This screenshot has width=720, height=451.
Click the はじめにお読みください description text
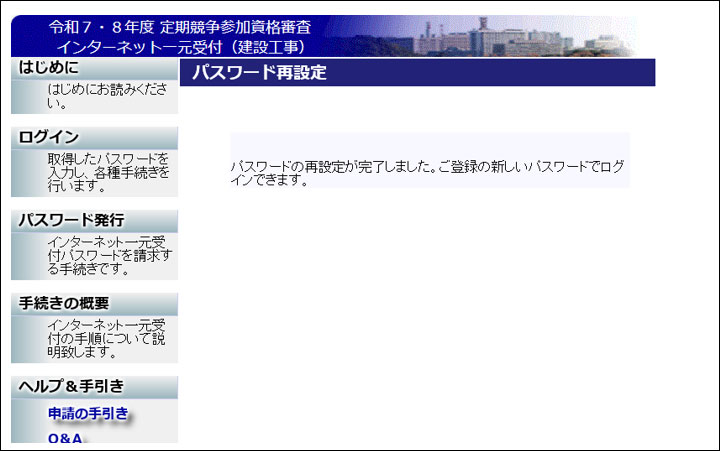tap(107, 96)
